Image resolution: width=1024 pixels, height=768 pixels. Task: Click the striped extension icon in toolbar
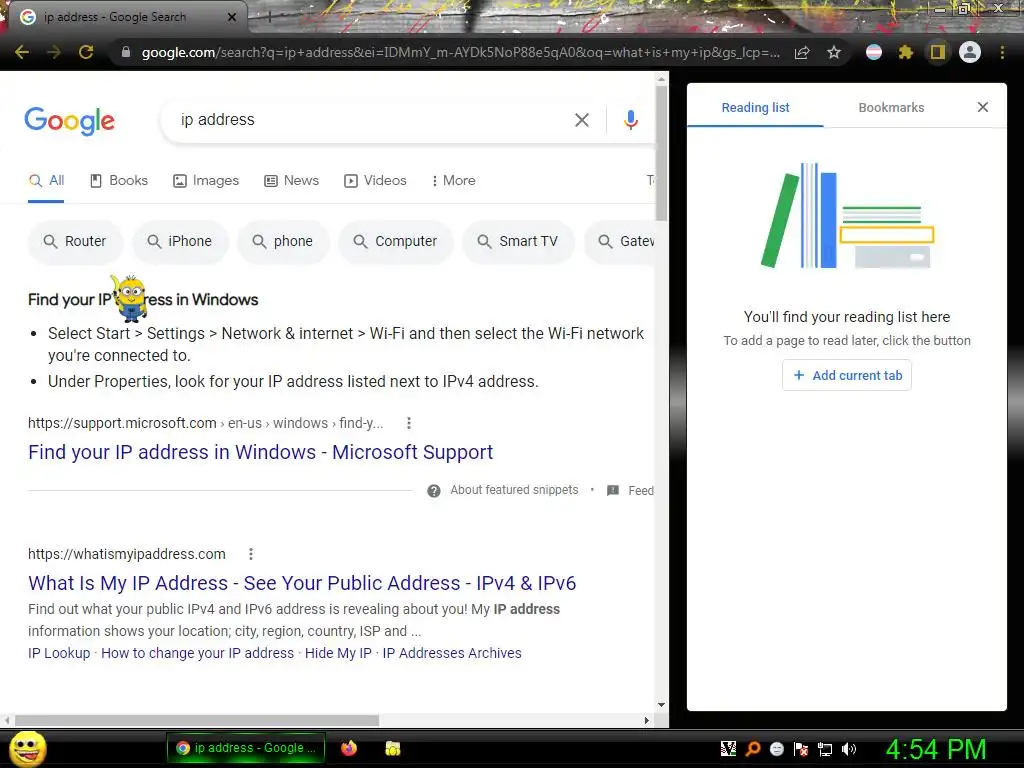click(x=874, y=52)
